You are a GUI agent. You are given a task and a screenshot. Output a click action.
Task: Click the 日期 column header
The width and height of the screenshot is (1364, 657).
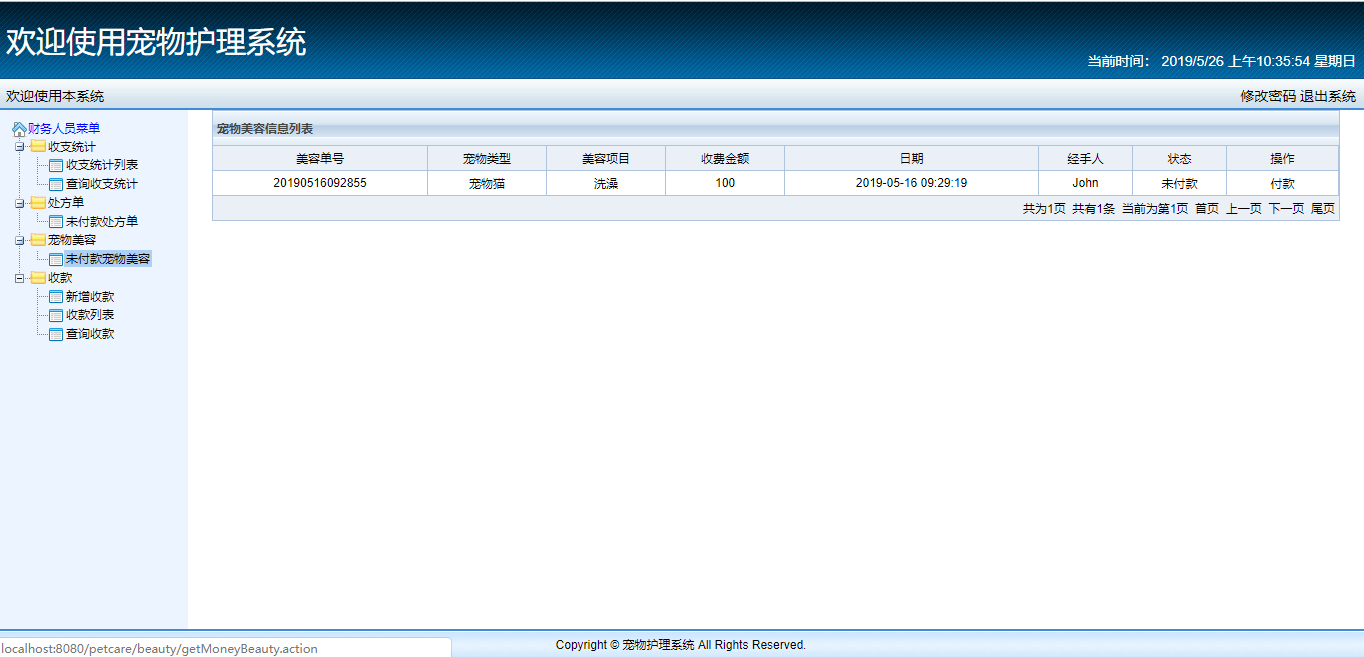pyautogui.click(x=911, y=159)
